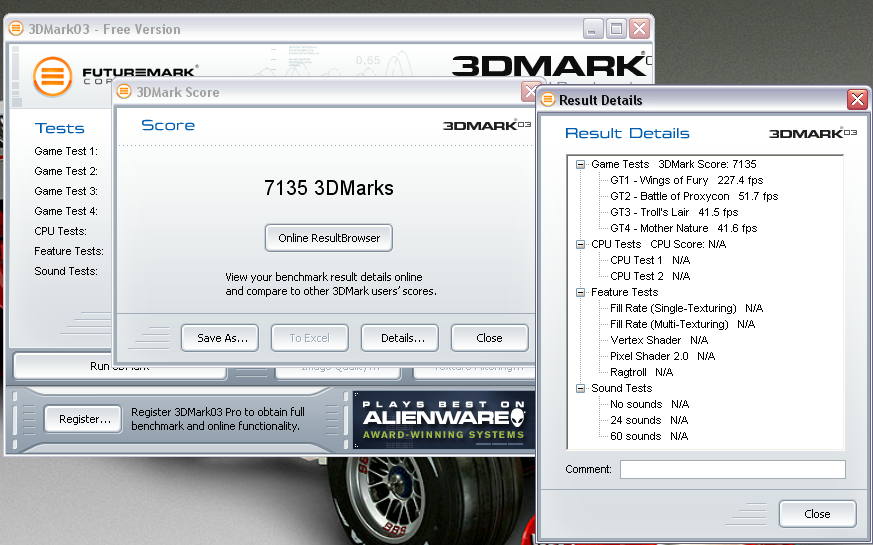Select GT3 - Troll's Lair row
Screen dimensions: 873x545
(x=674, y=212)
